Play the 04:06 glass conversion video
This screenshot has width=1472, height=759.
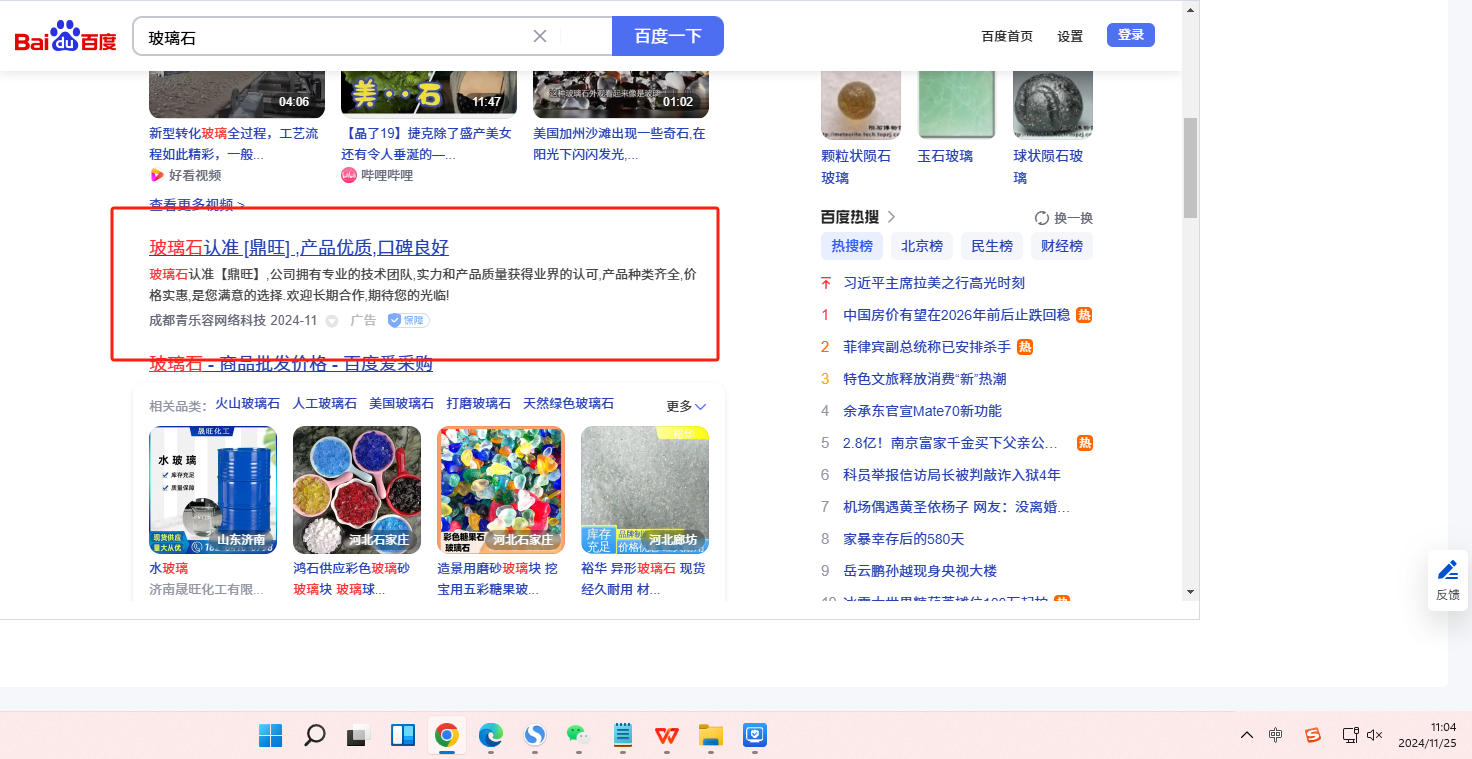237,94
